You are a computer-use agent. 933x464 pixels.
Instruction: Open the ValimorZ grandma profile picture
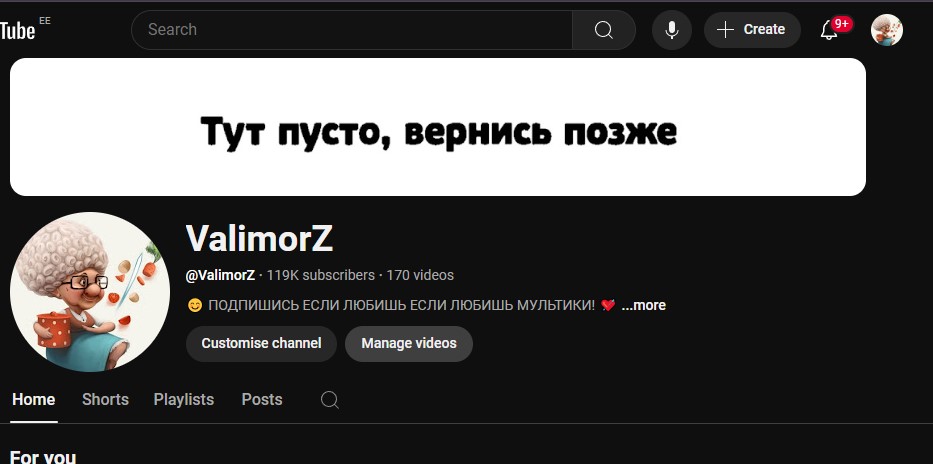[x=90, y=291]
